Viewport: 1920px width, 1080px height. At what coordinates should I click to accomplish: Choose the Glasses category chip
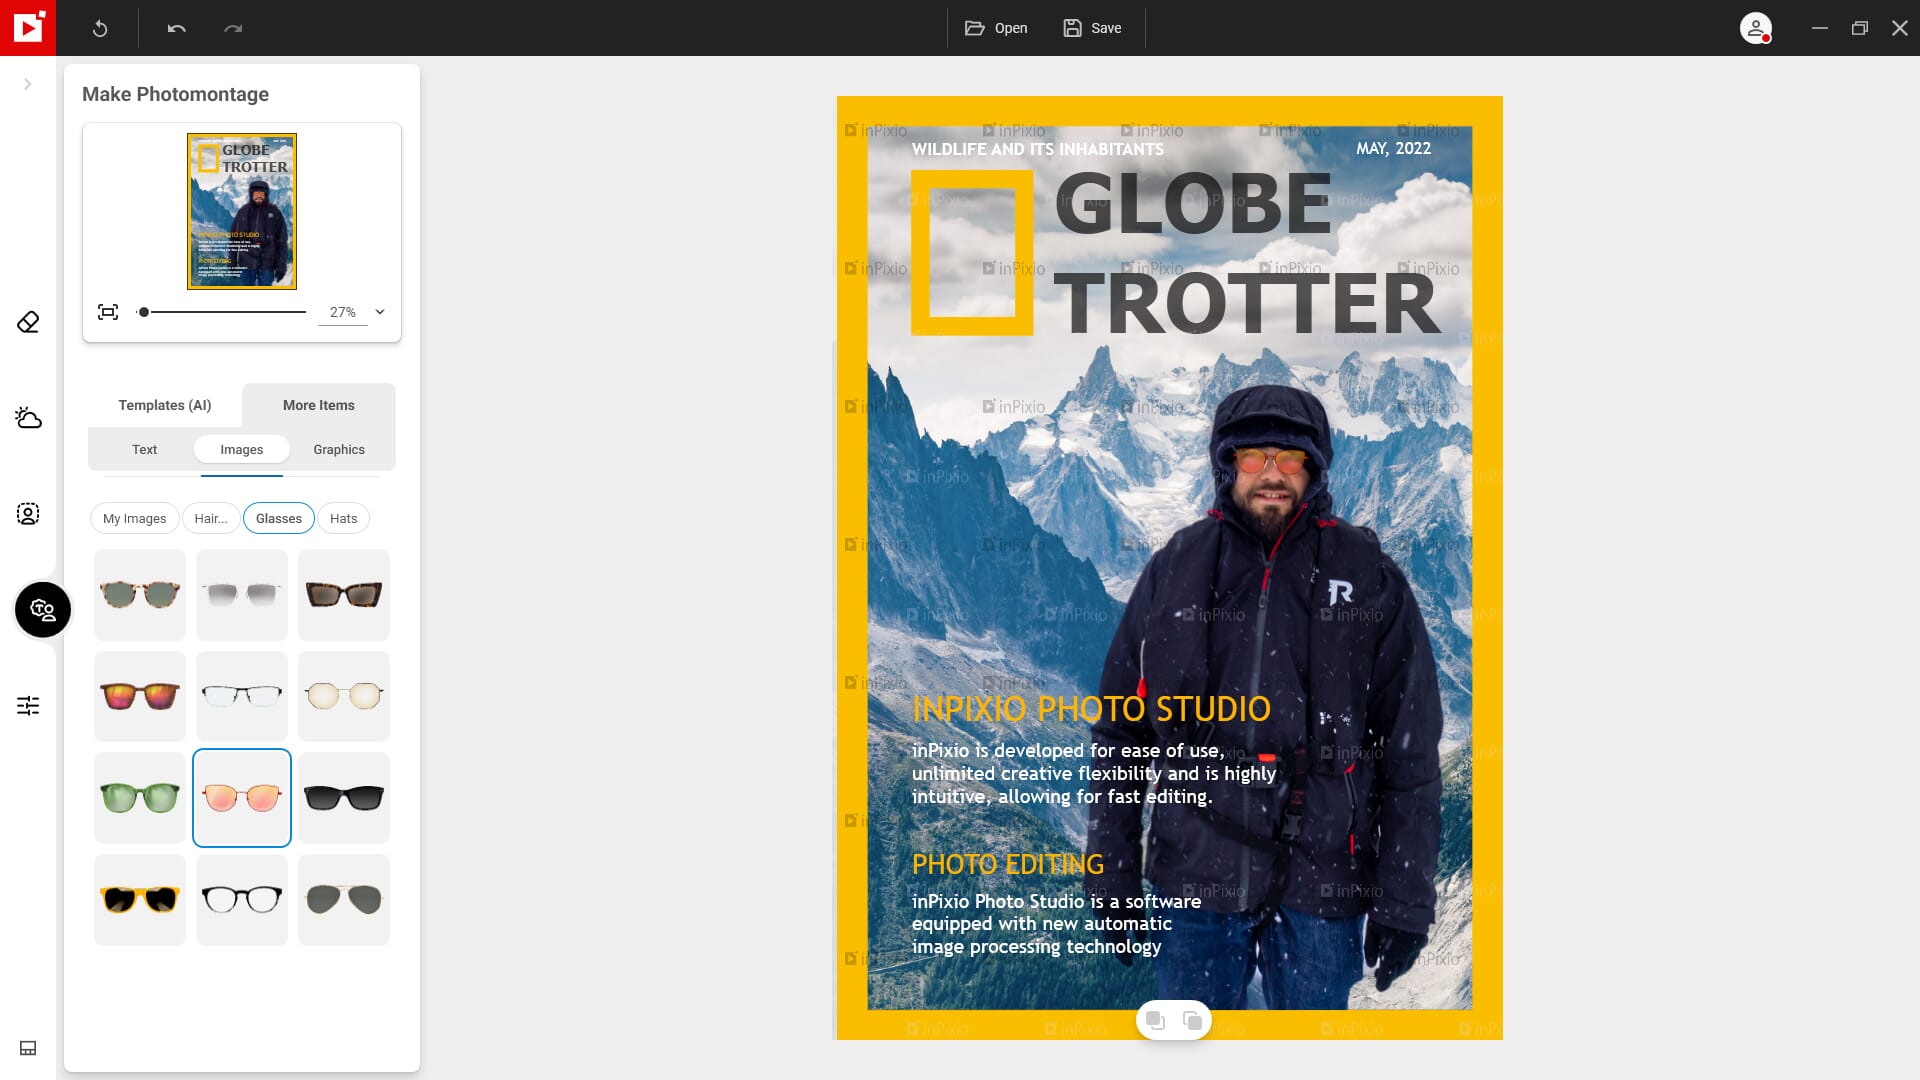point(279,519)
